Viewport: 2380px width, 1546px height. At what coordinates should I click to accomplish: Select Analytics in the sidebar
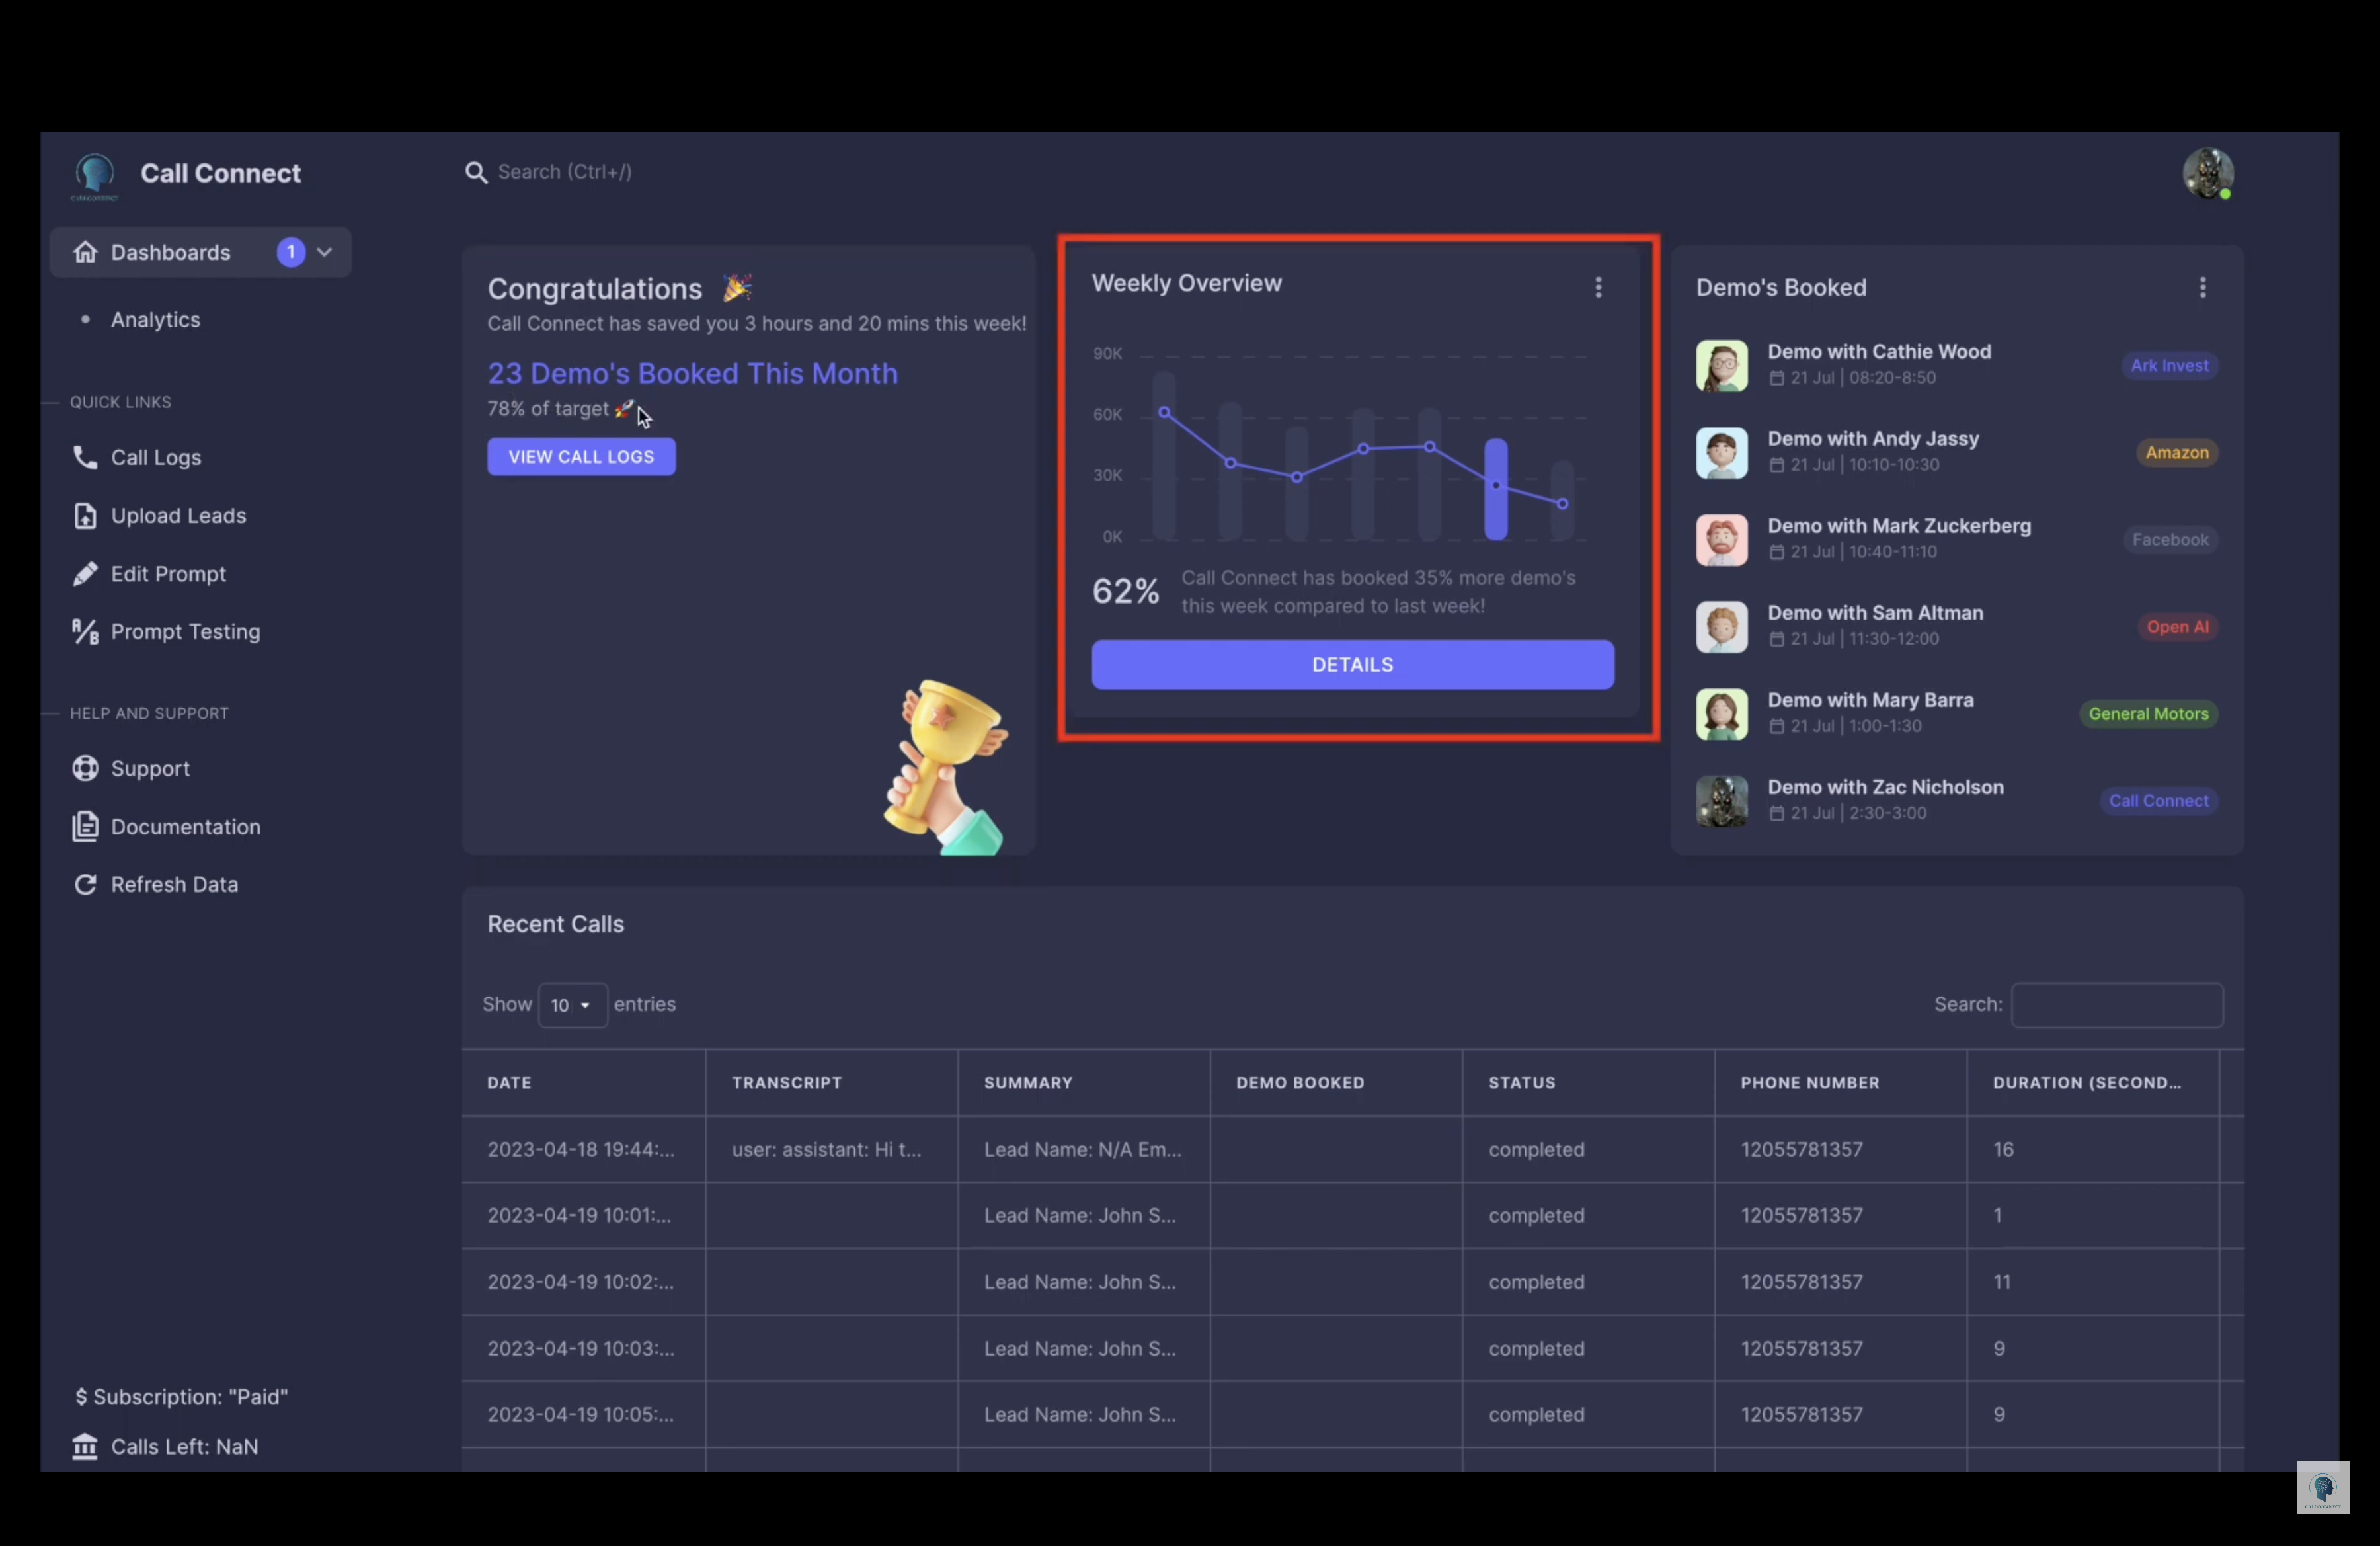click(x=155, y=319)
